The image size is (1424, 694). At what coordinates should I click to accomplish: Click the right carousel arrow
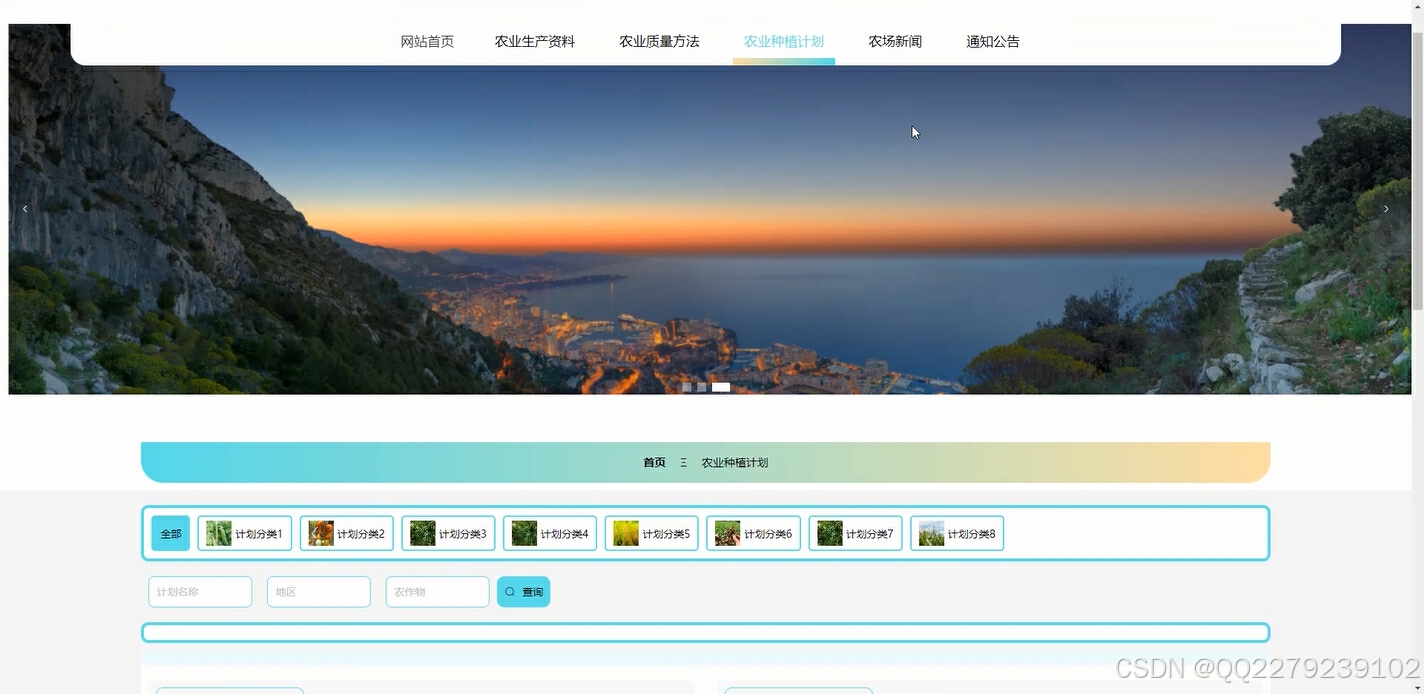click(x=1386, y=209)
